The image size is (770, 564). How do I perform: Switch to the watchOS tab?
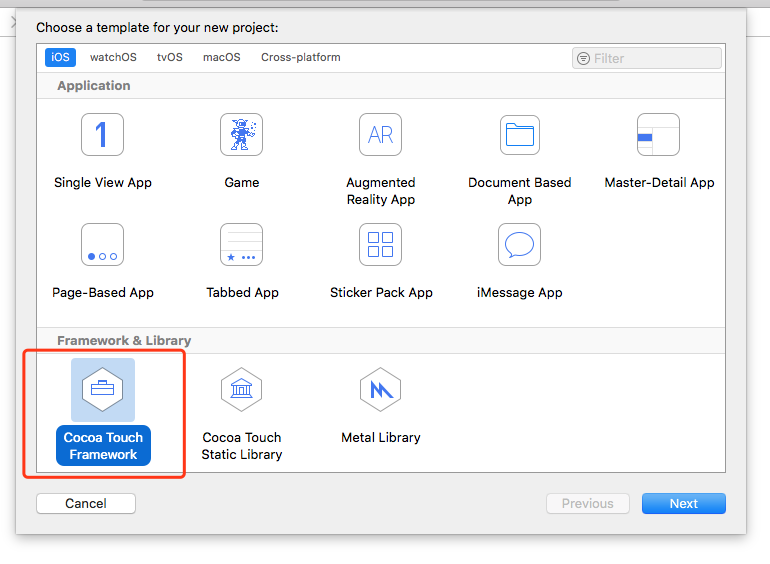113,57
